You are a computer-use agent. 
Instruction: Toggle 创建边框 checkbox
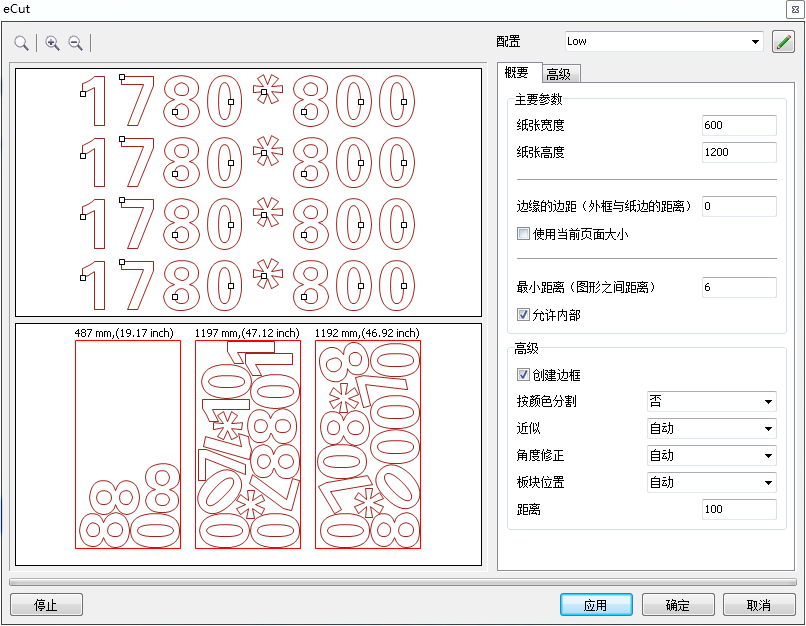(523, 375)
